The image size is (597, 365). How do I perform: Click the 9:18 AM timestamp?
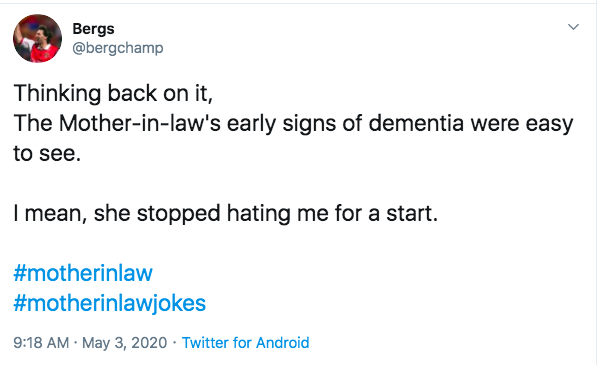pyautogui.click(x=41, y=343)
